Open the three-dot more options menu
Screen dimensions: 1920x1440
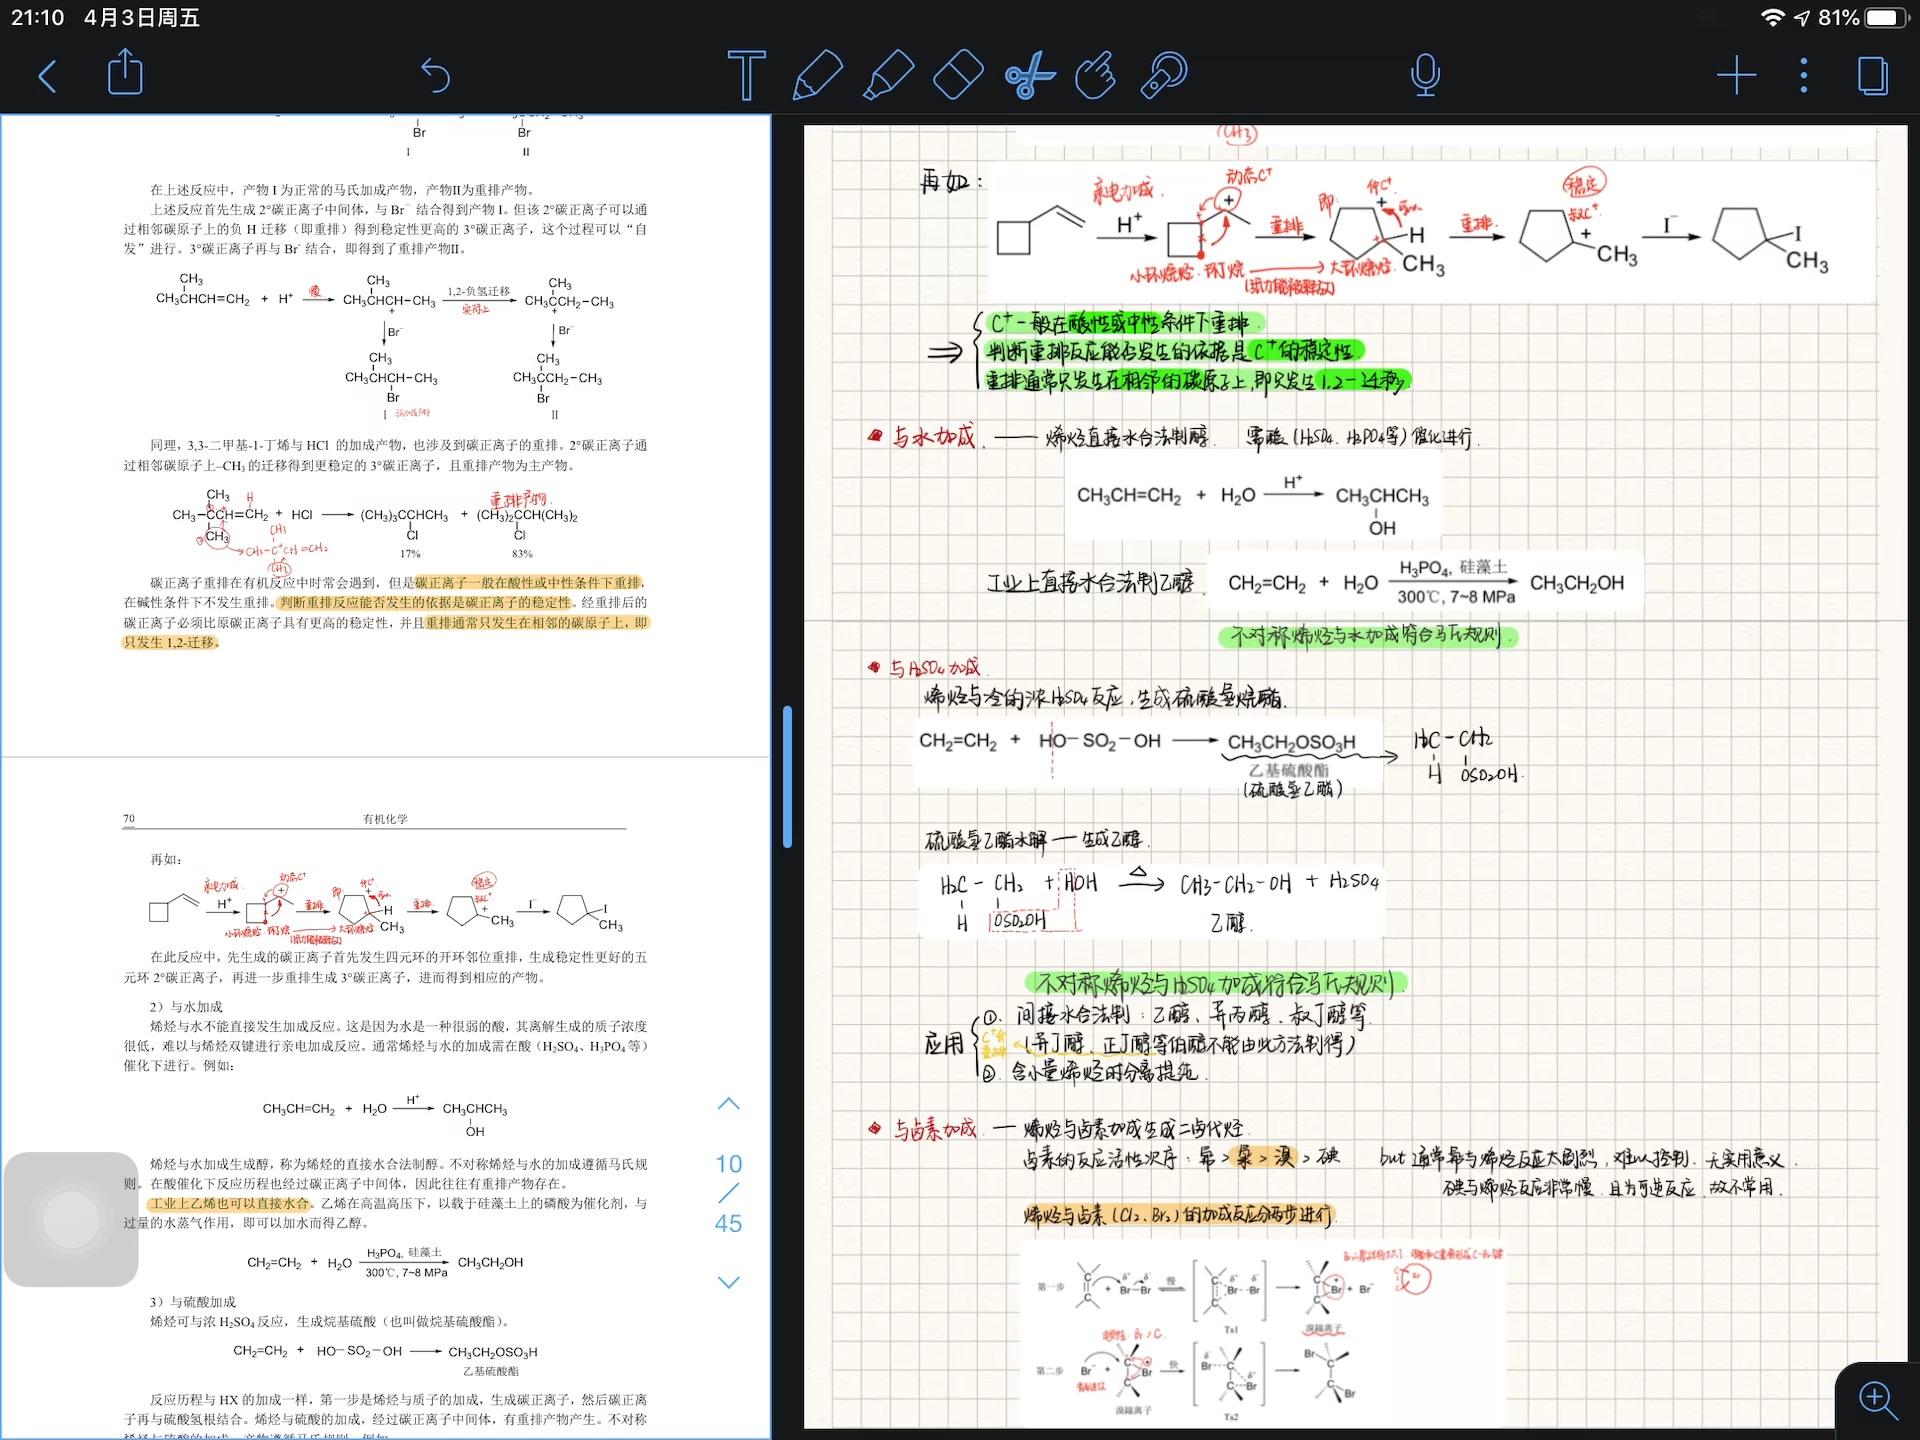pyautogui.click(x=1804, y=76)
